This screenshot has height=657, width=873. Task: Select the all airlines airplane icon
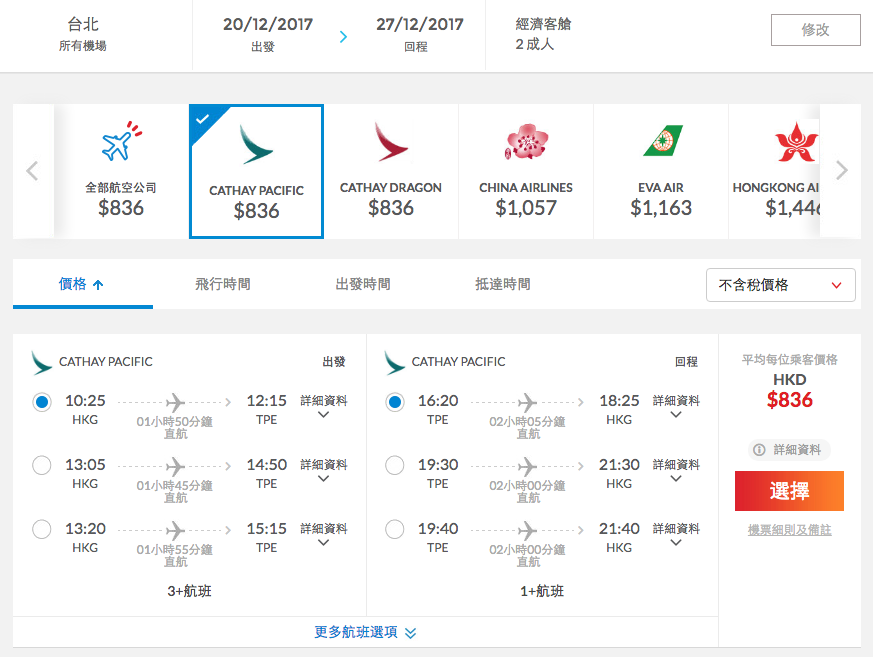pos(121,141)
